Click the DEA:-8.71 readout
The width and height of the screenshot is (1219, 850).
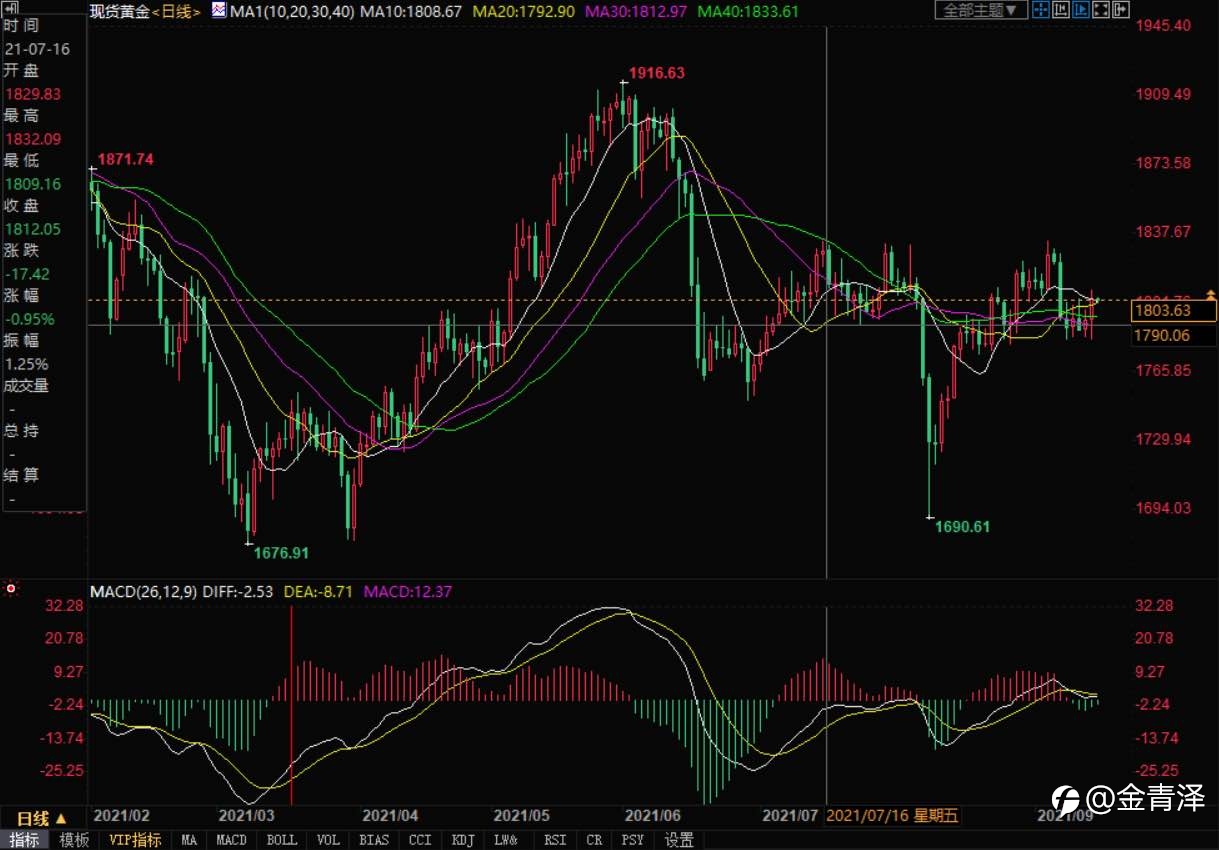tap(319, 591)
